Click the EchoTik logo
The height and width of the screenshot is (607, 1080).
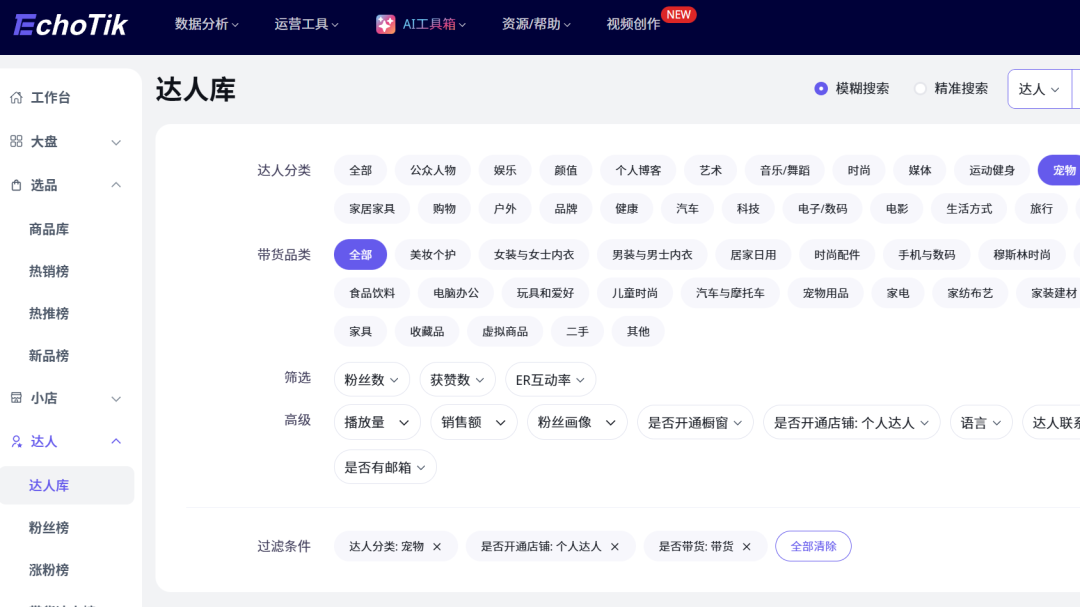pos(71,25)
